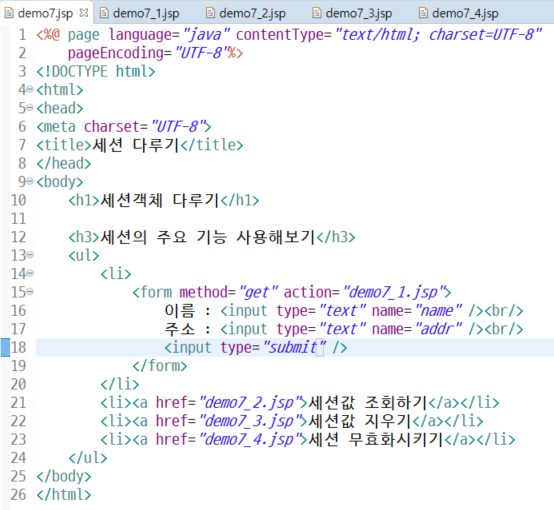
Task: Click the pageEncoding "UTF-8" value
Action: tap(201, 53)
